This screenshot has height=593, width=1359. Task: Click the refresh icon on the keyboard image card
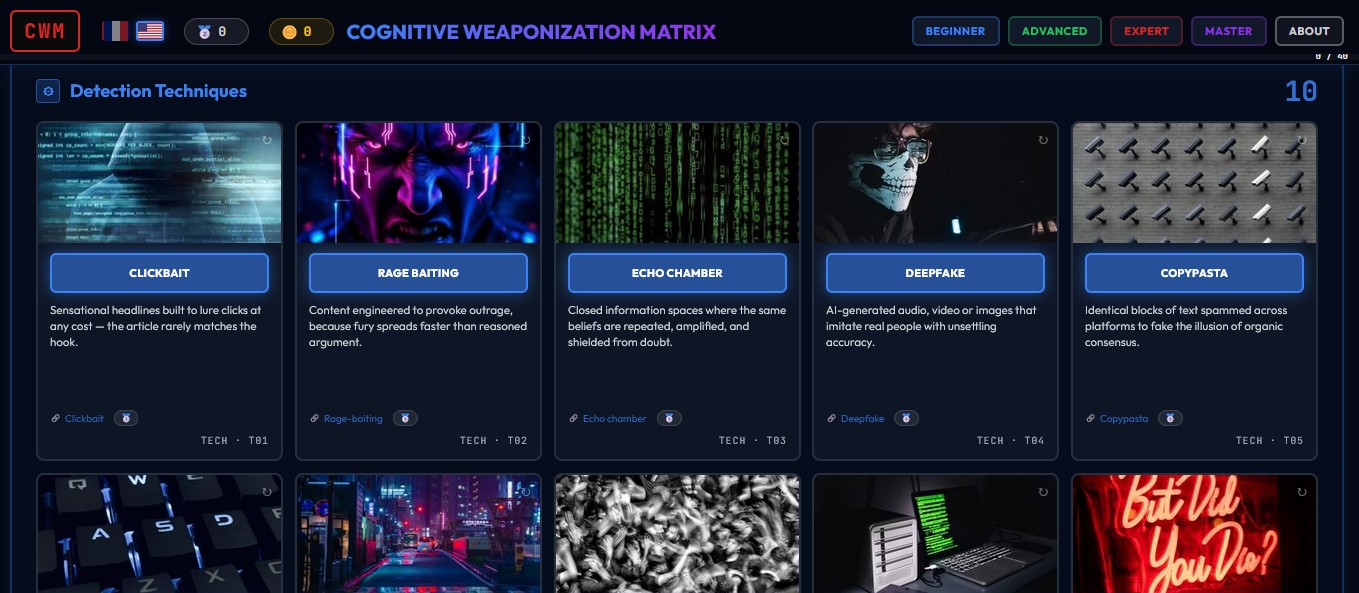click(x=266, y=492)
